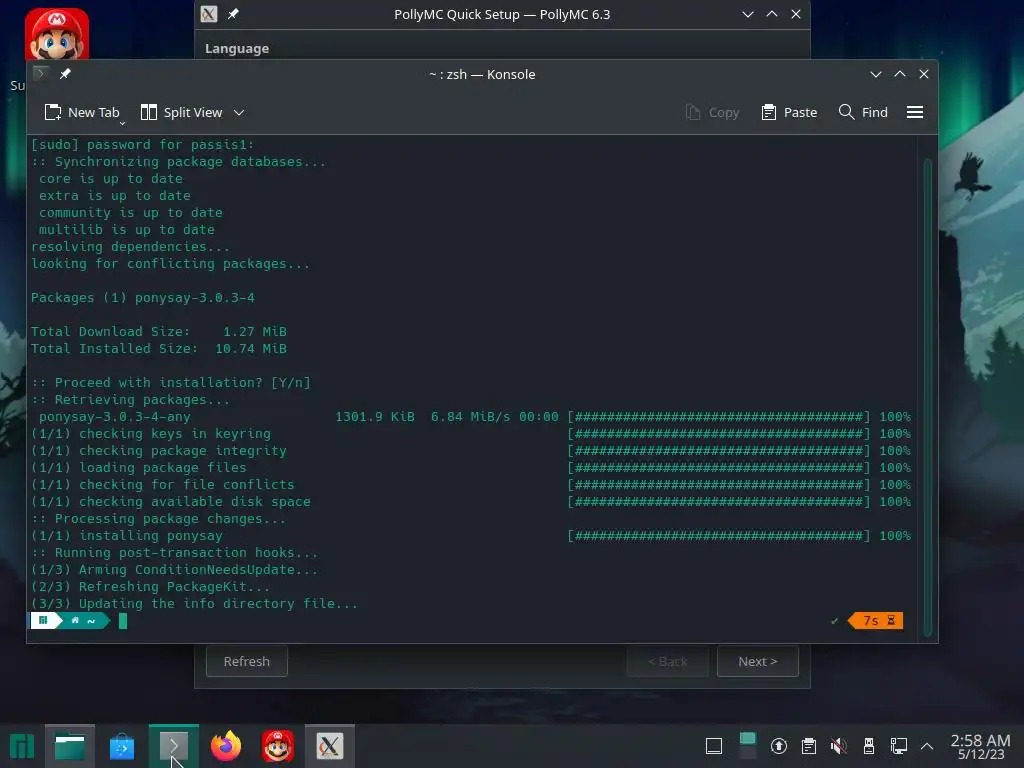Click the 7s execution time badge
The width and height of the screenshot is (1024, 768).
(875, 621)
